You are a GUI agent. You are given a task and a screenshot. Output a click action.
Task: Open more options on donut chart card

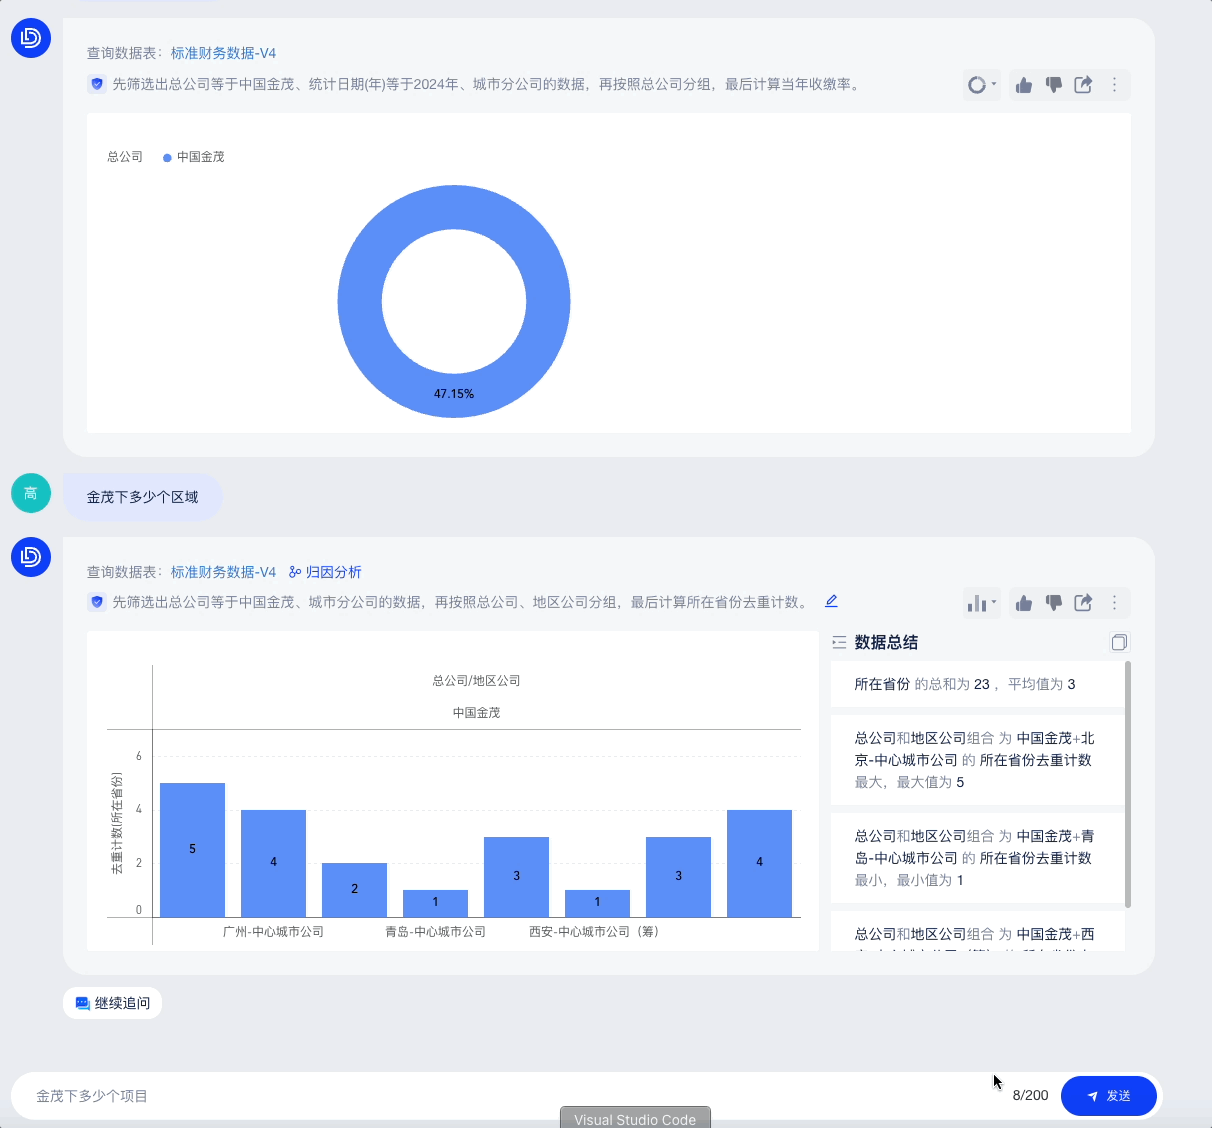click(1114, 85)
